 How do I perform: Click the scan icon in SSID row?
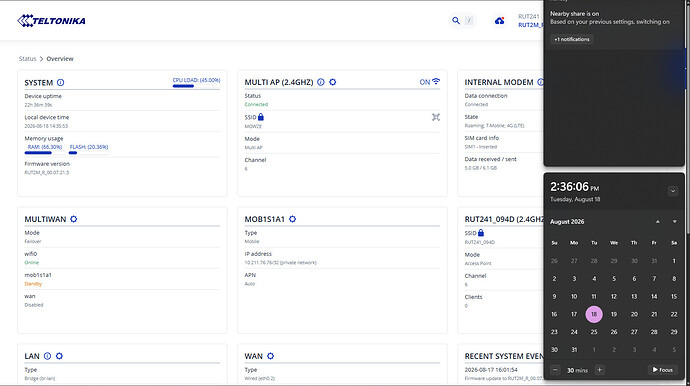point(436,117)
